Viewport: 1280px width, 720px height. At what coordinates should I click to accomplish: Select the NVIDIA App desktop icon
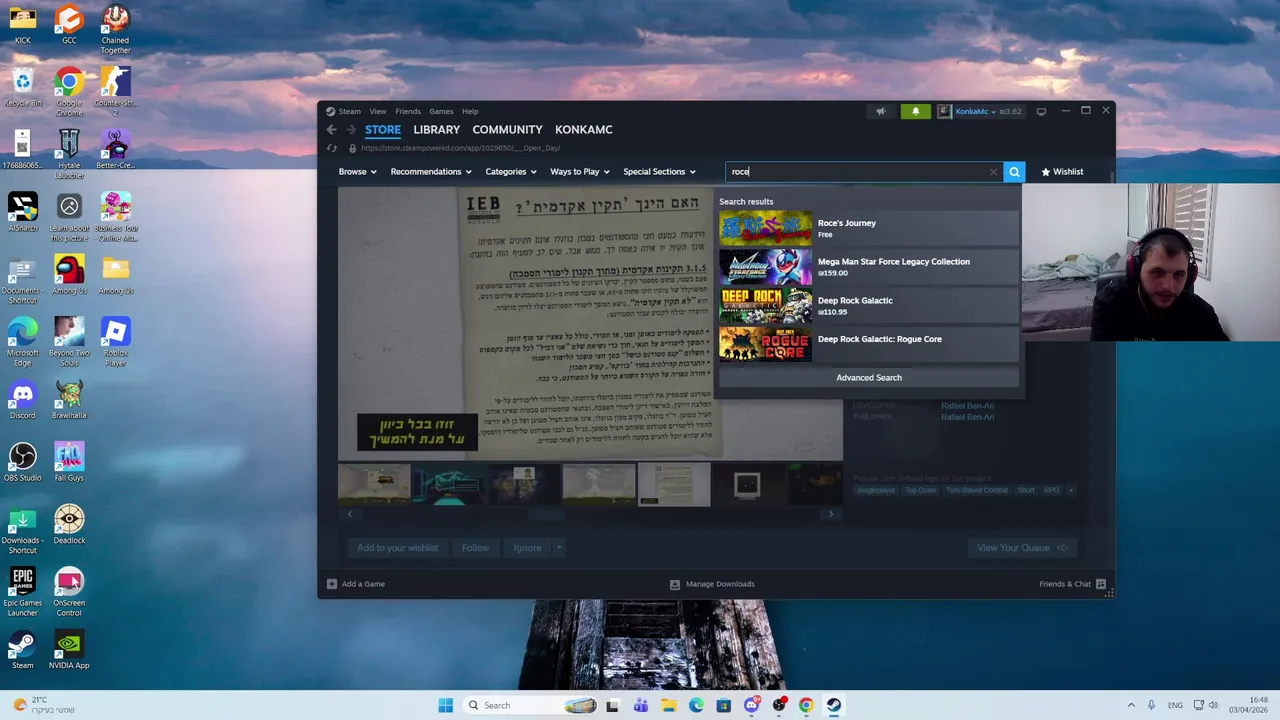[69, 650]
